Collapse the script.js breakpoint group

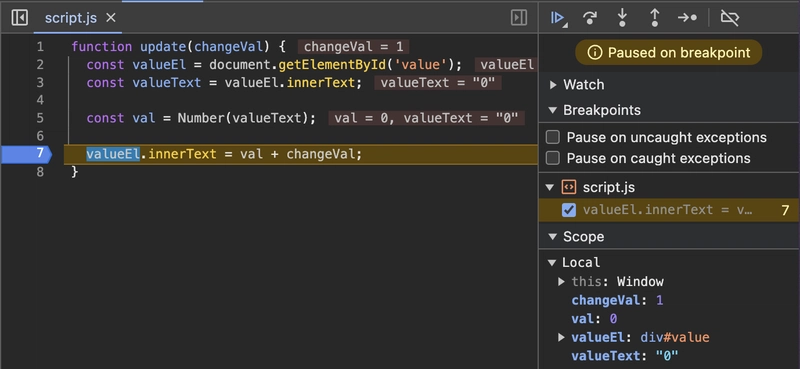[549, 187]
